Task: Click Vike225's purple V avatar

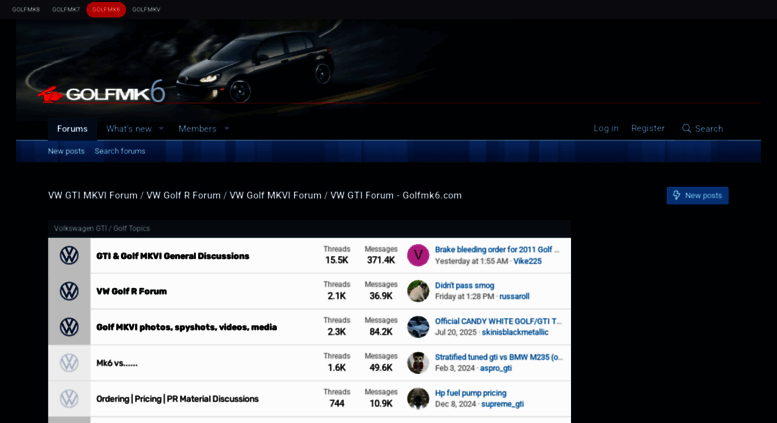Action: pos(418,255)
